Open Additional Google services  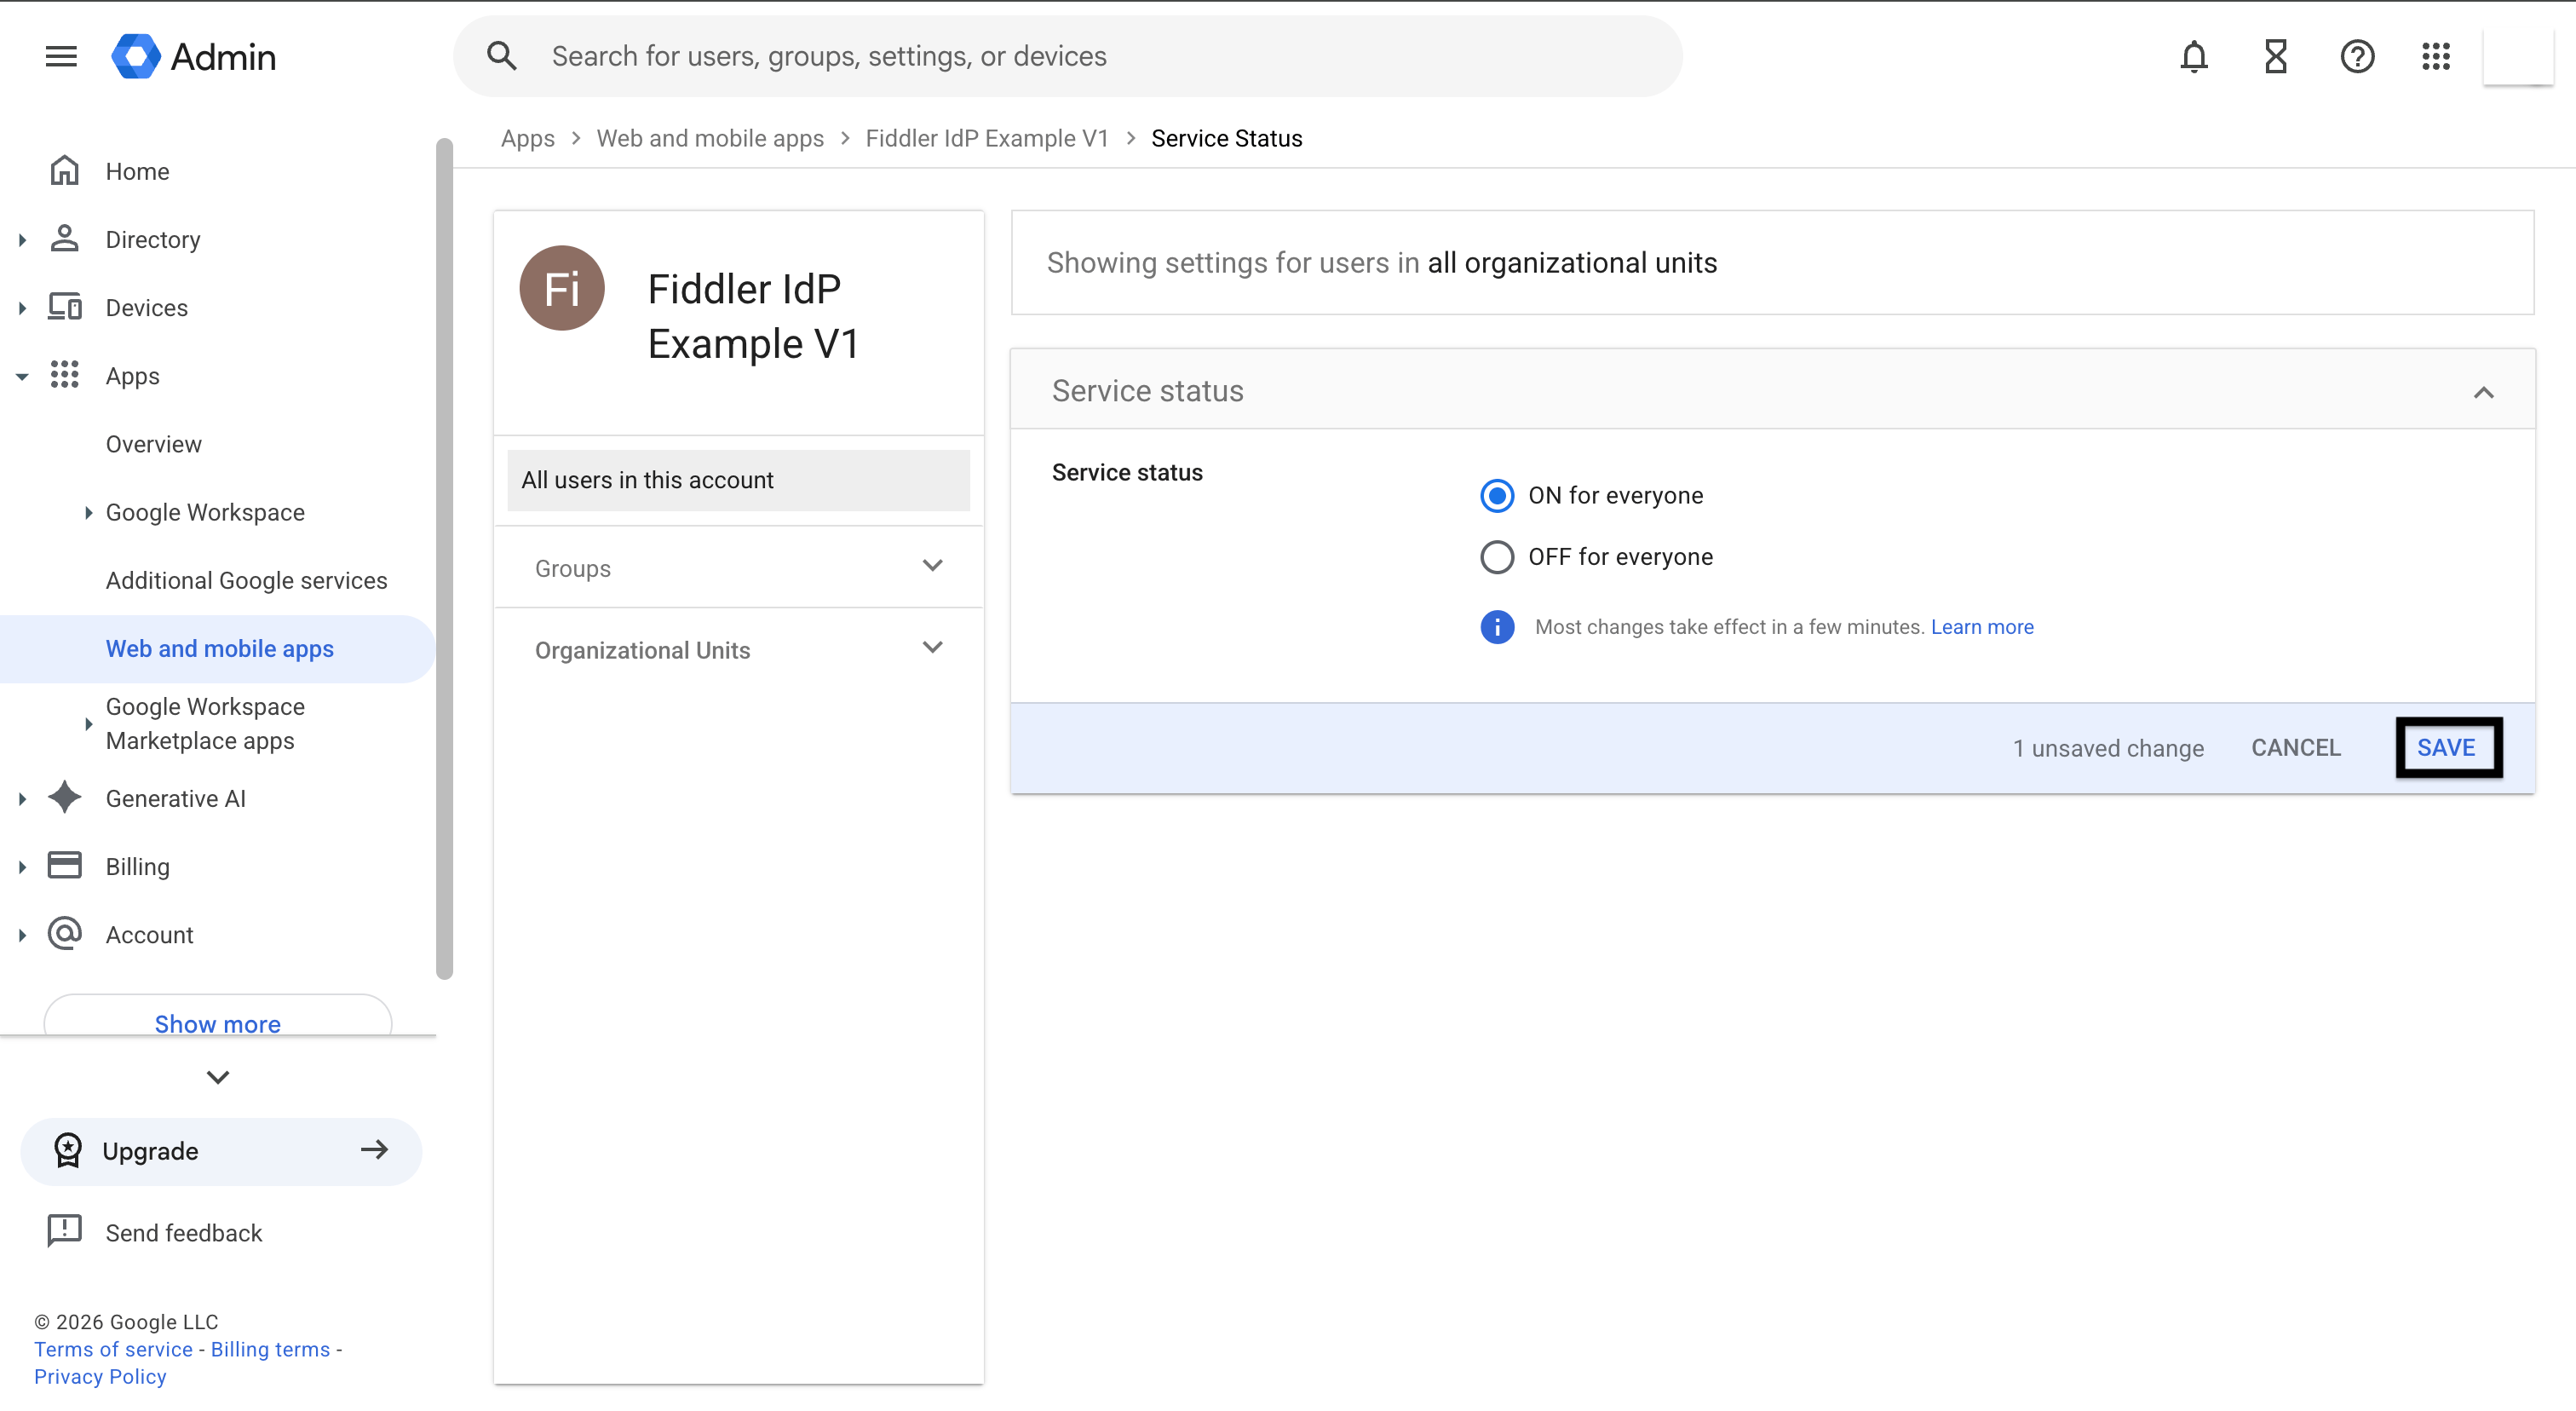(x=246, y=580)
